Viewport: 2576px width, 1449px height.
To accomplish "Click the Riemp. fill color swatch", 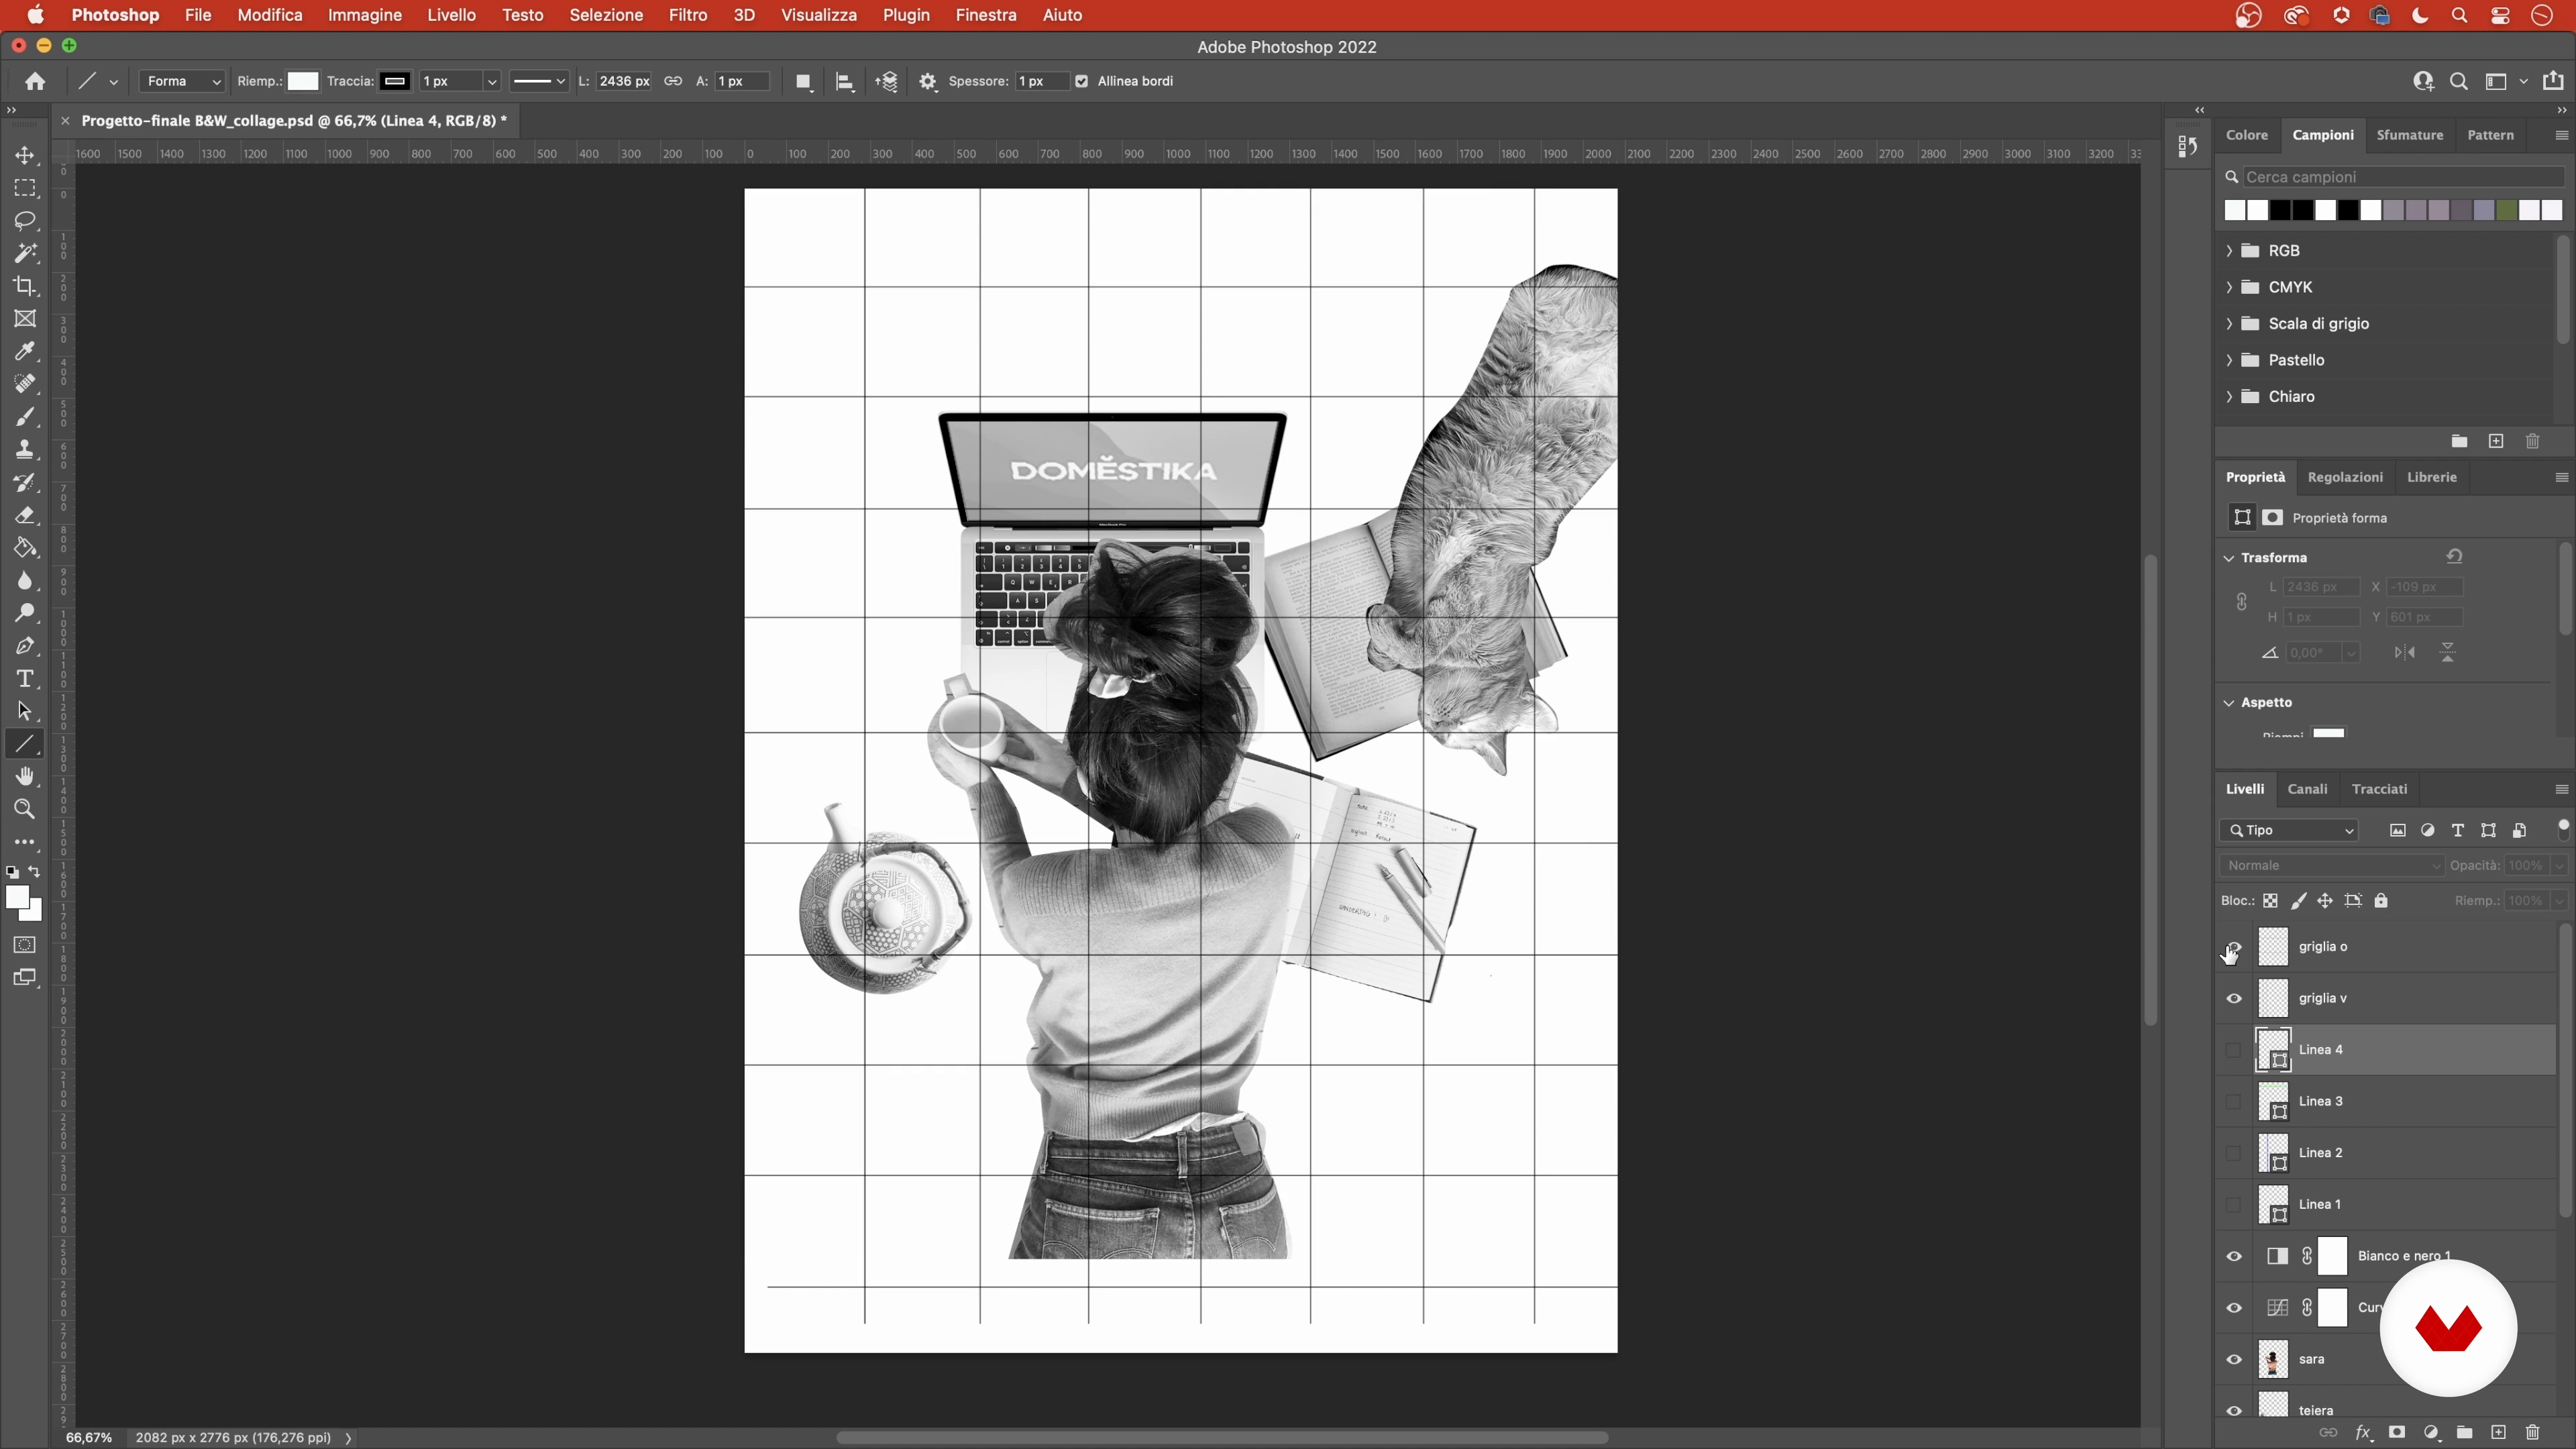I will tap(303, 82).
